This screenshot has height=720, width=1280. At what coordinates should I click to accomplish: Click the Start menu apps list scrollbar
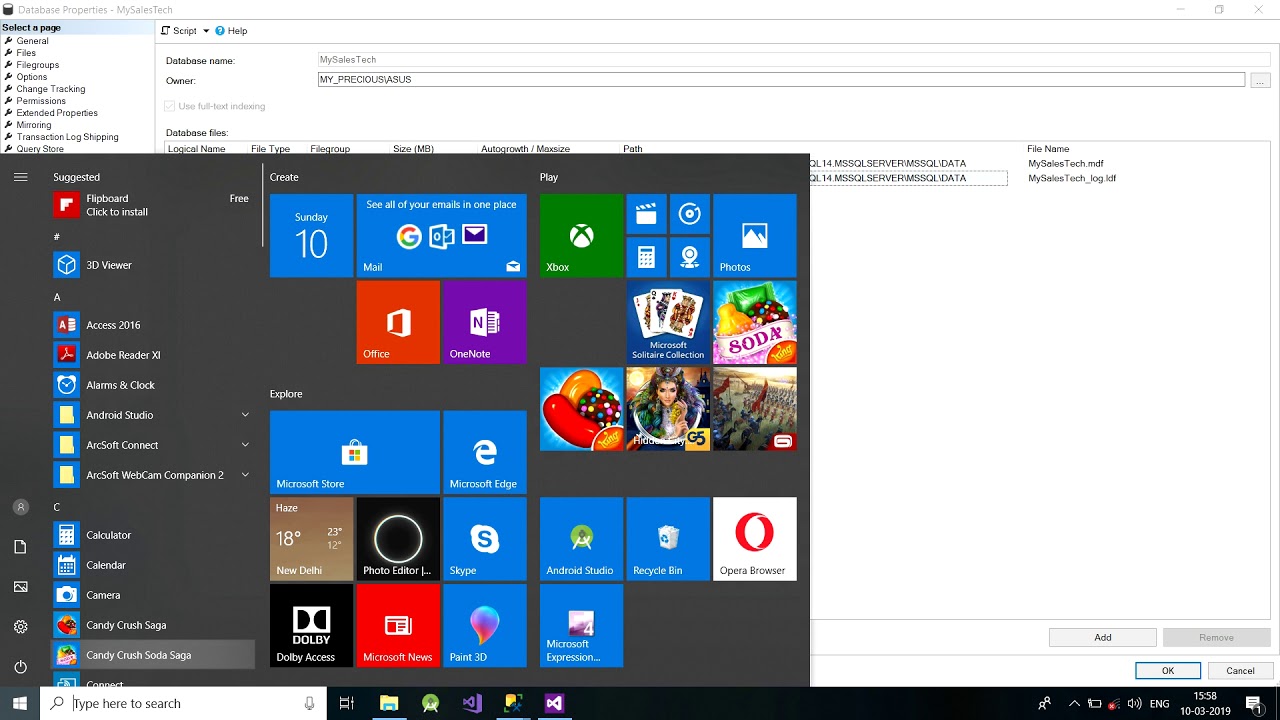(262, 205)
